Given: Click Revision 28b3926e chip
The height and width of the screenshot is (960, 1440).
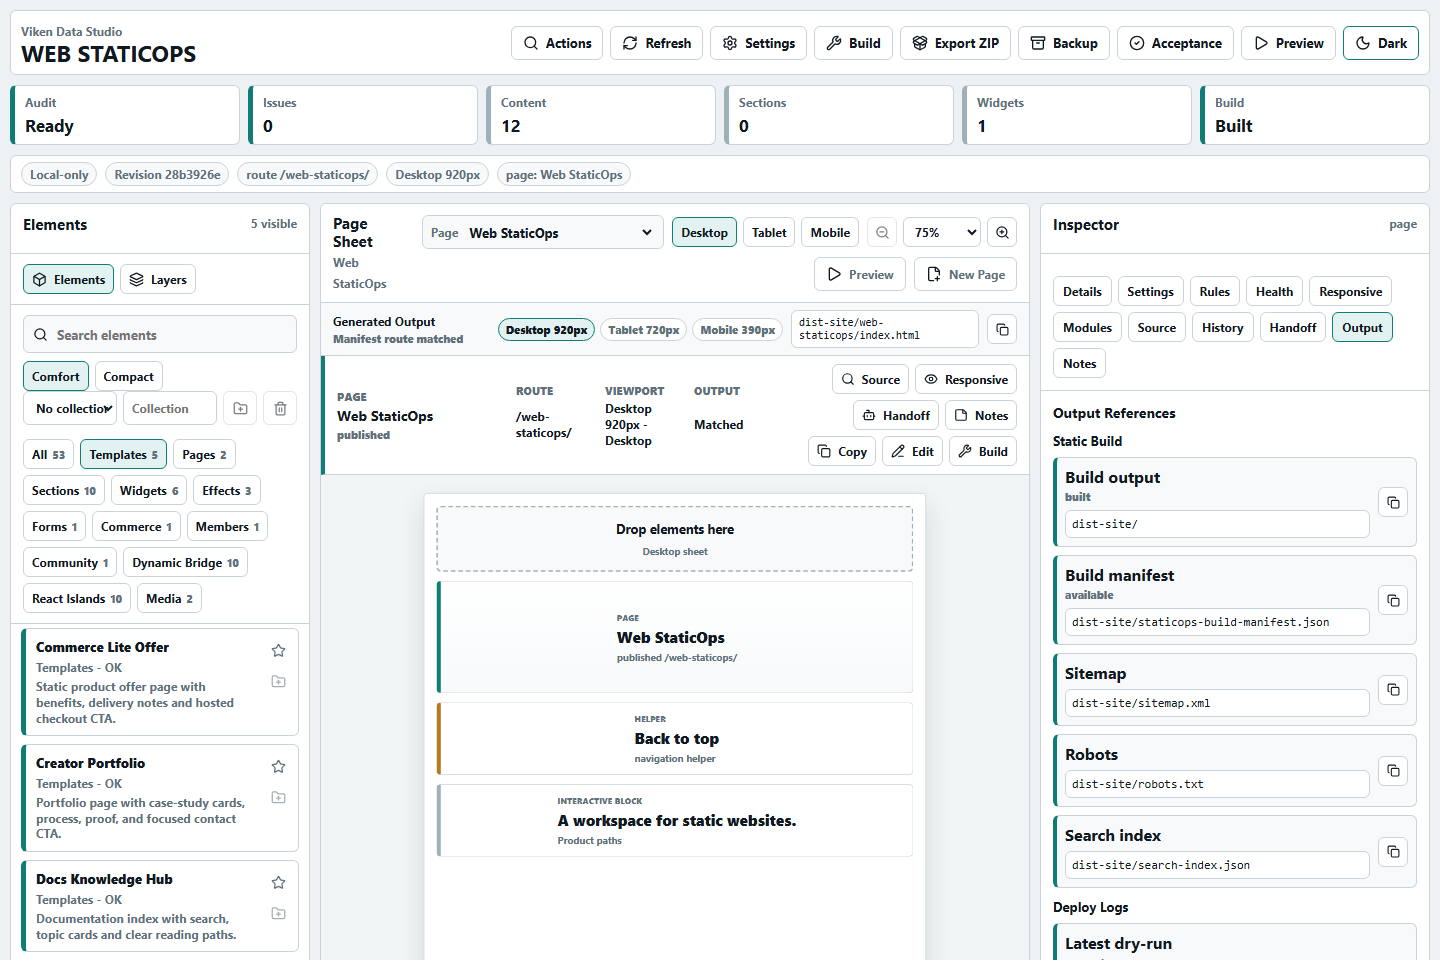Looking at the screenshot, I should coord(167,174).
